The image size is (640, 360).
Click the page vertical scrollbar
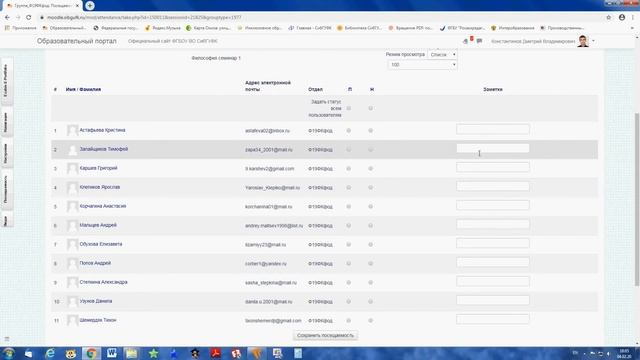point(637,199)
